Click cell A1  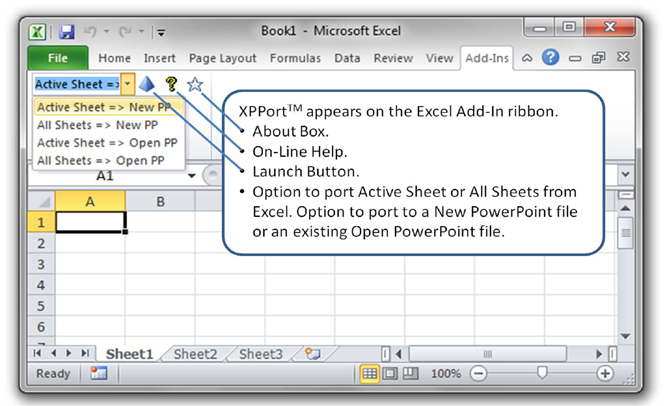click(90, 222)
